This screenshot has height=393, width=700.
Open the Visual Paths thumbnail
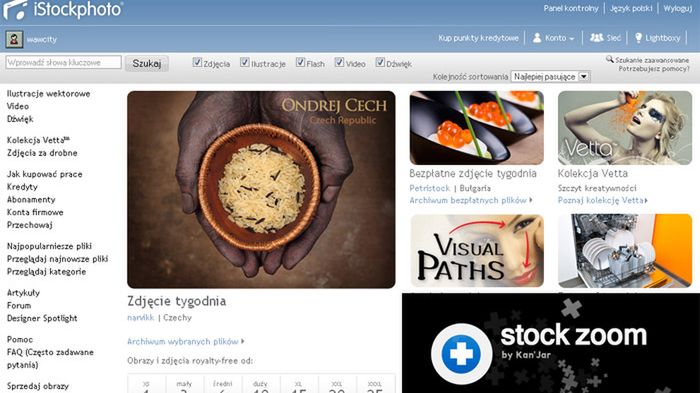(477, 251)
